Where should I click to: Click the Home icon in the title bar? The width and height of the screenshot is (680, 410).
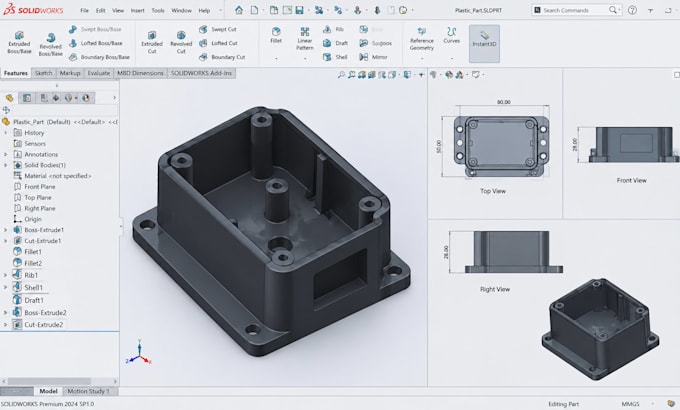(239, 10)
